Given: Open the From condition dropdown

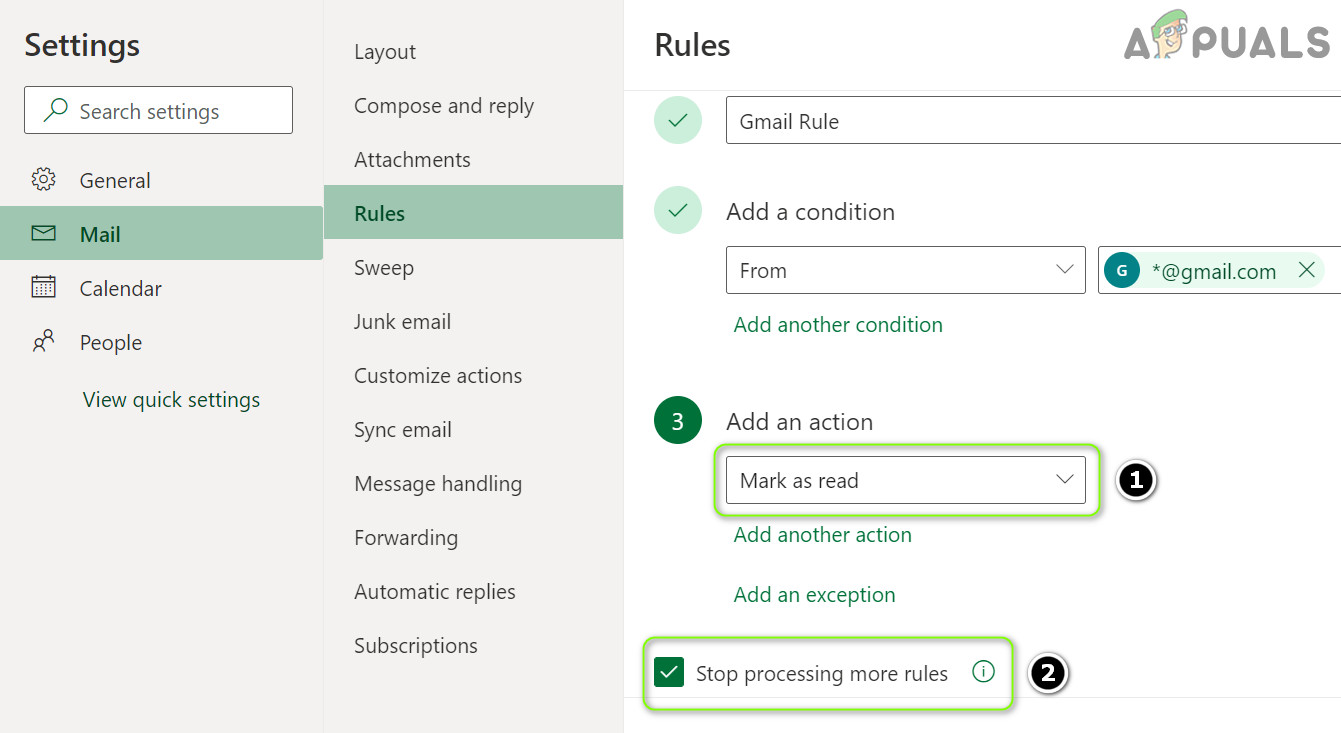Looking at the screenshot, I should click(x=905, y=270).
